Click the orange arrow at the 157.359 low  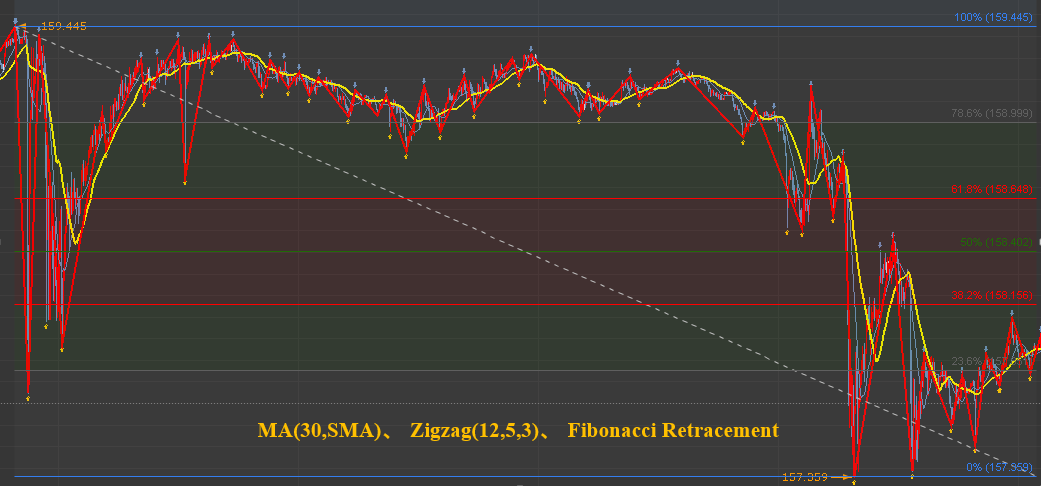841,477
